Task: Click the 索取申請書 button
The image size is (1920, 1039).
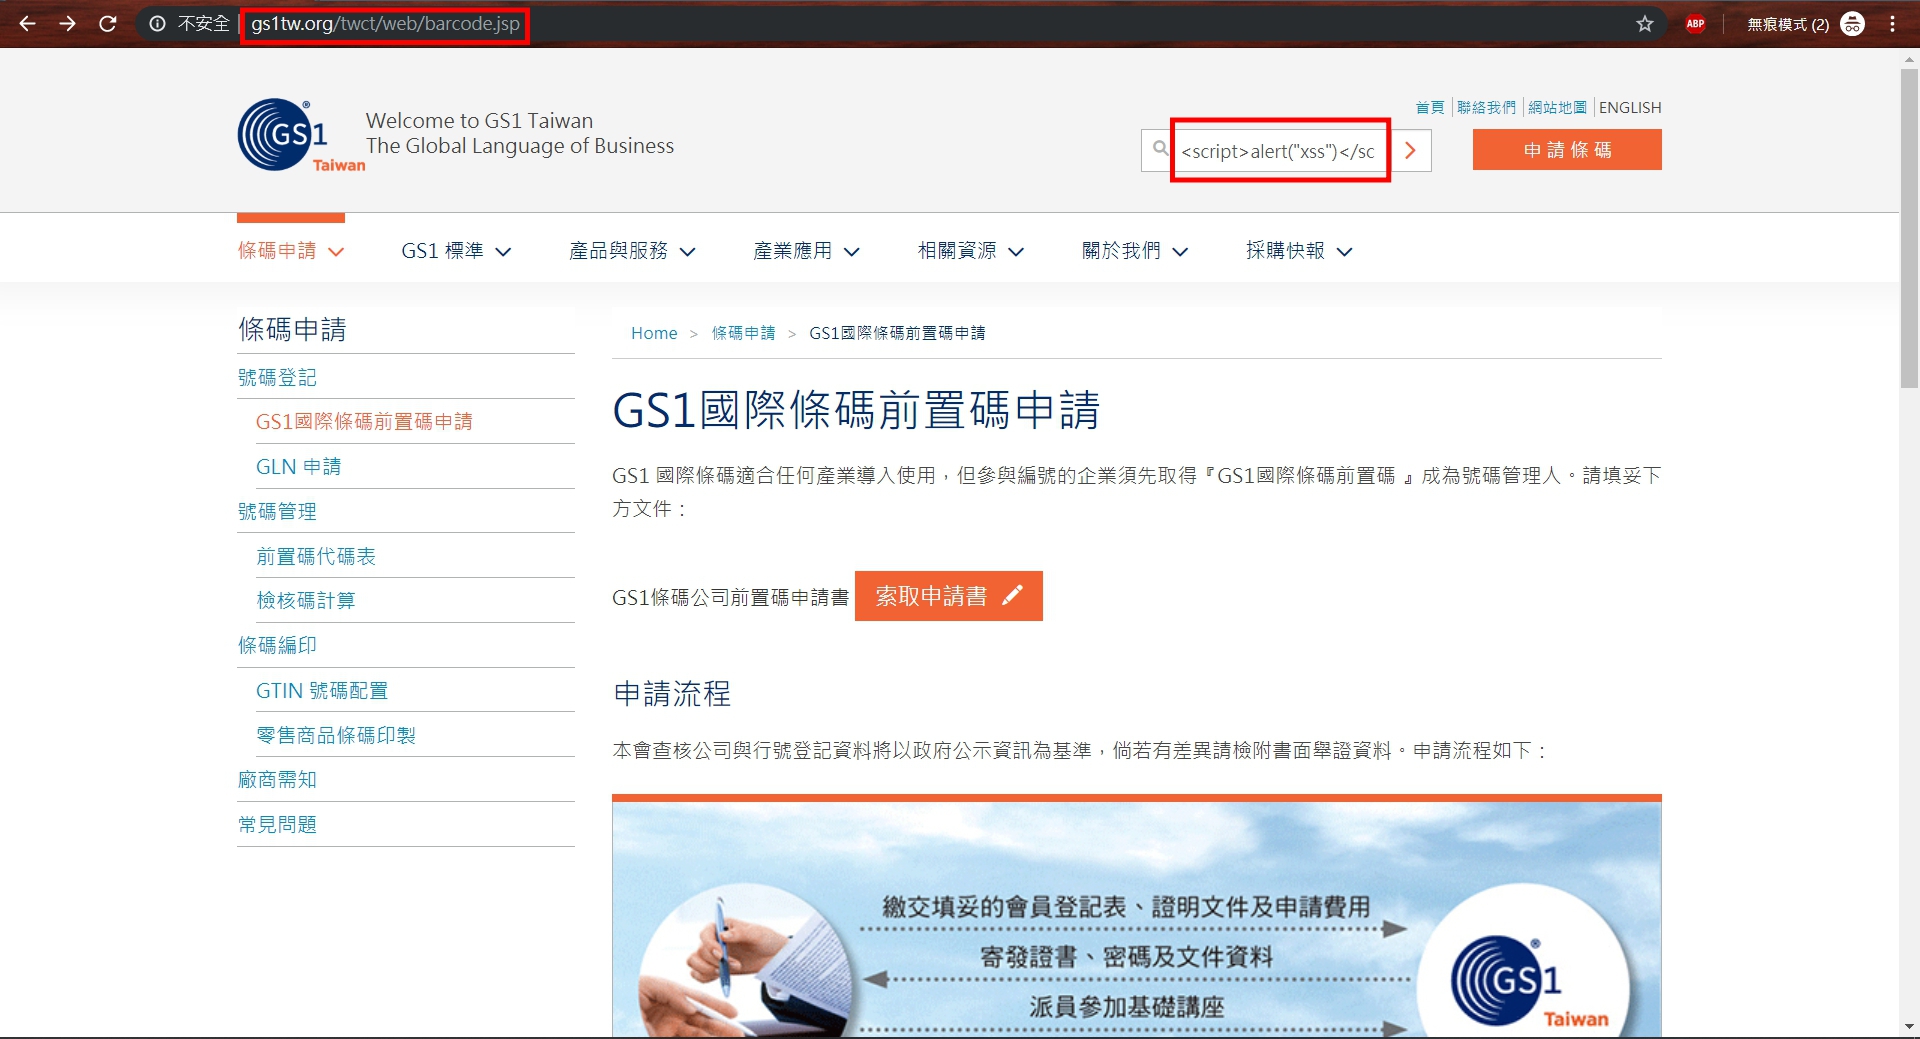Action: 949,596
